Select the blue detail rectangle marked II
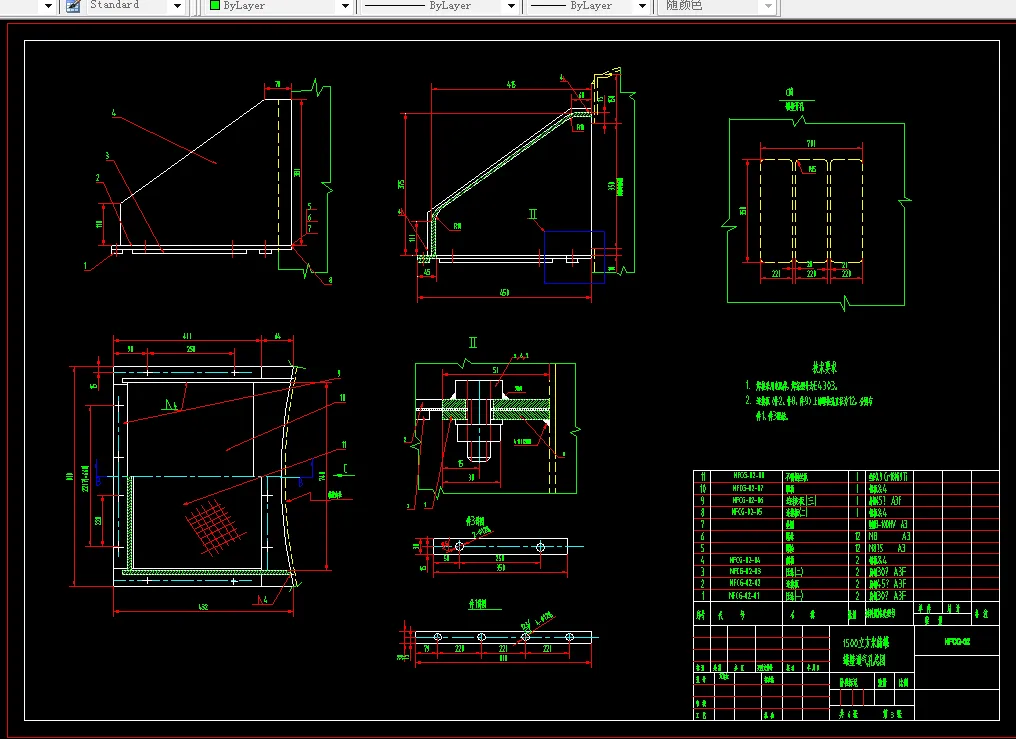1016x739 pixels. tap(574, 257)
